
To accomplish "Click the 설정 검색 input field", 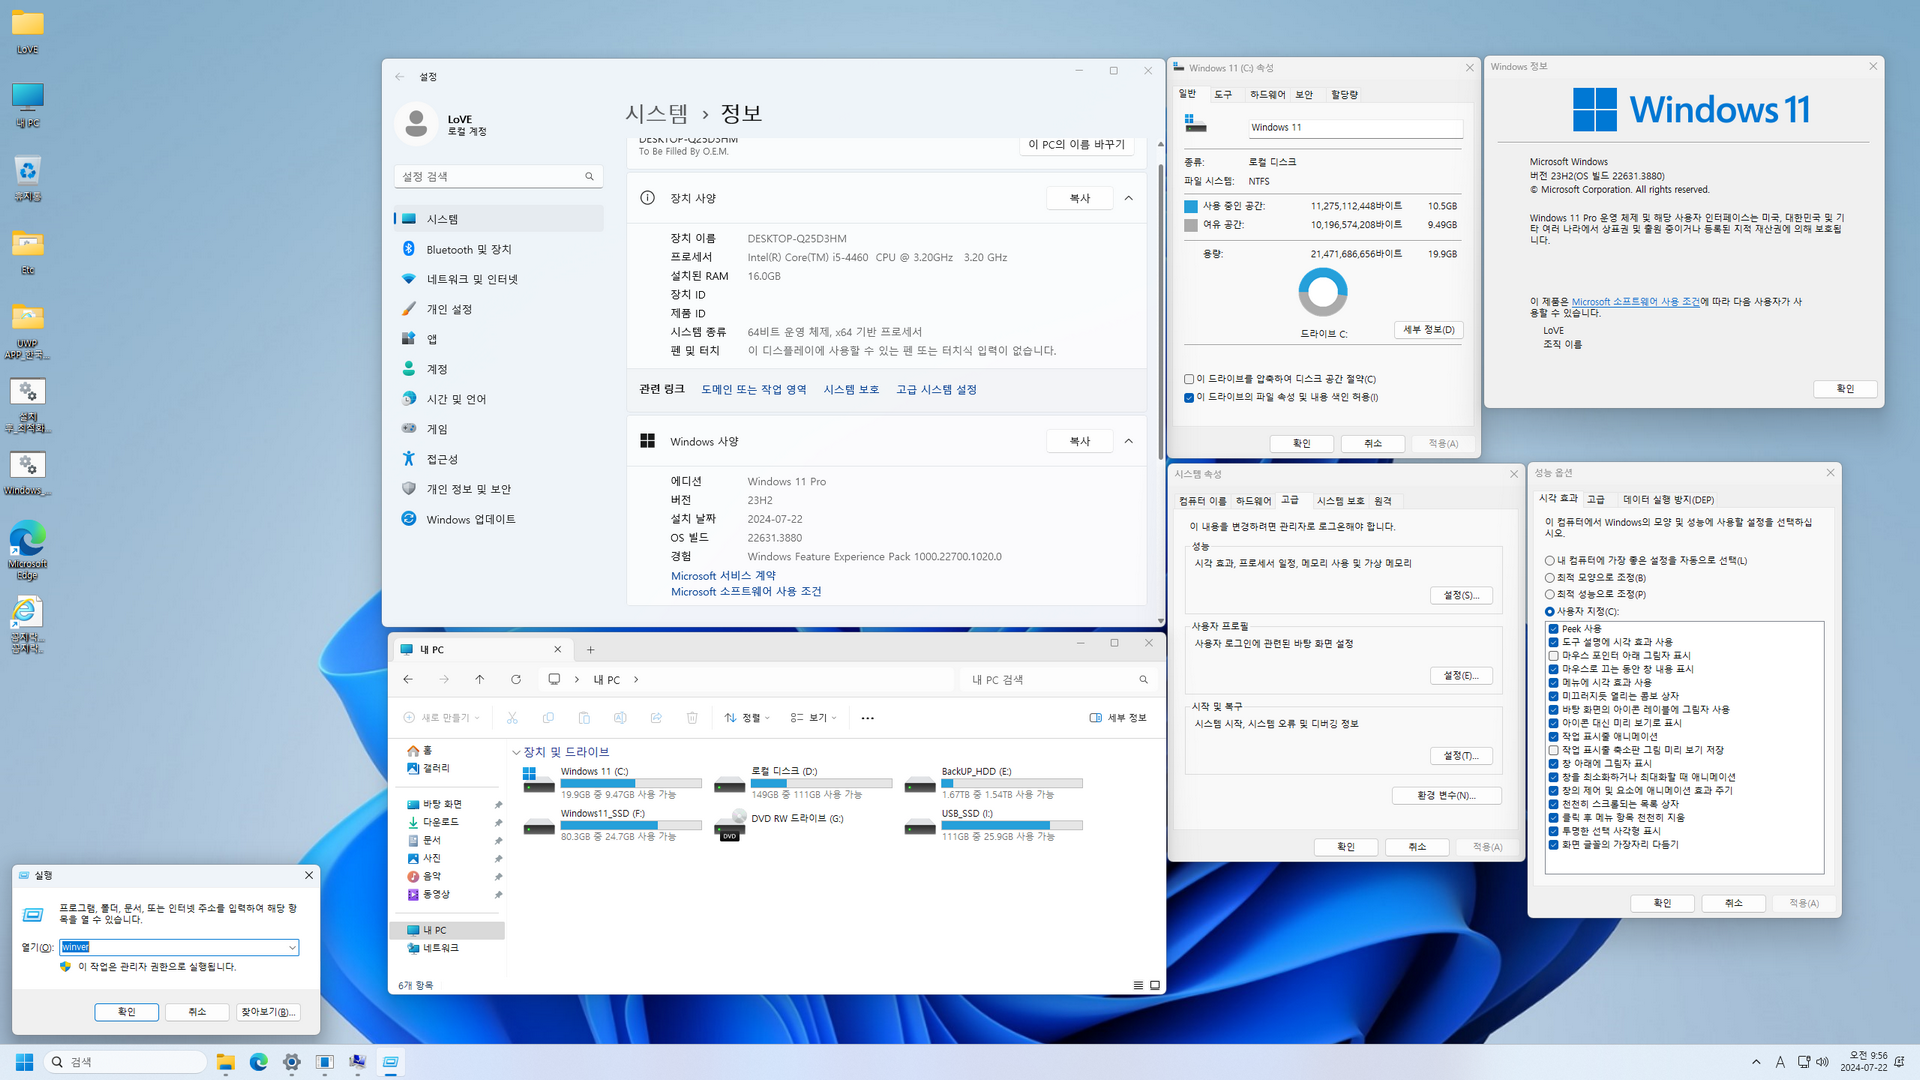I will [490, 177].
